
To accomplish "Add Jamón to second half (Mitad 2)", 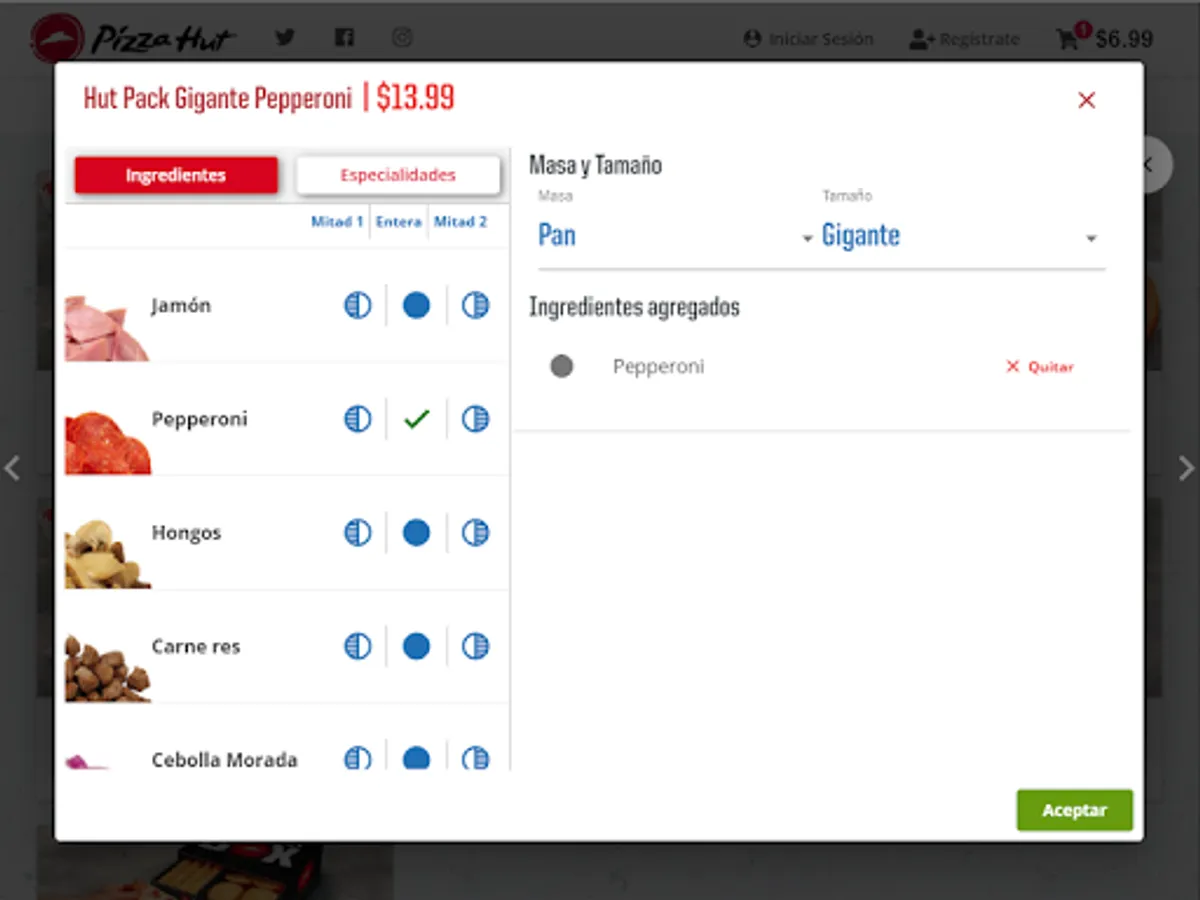I will pos(475,305).
